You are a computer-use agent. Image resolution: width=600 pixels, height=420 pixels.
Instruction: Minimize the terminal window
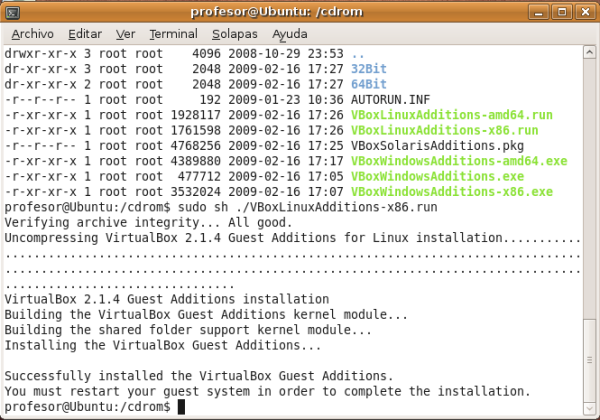(545, 12)
